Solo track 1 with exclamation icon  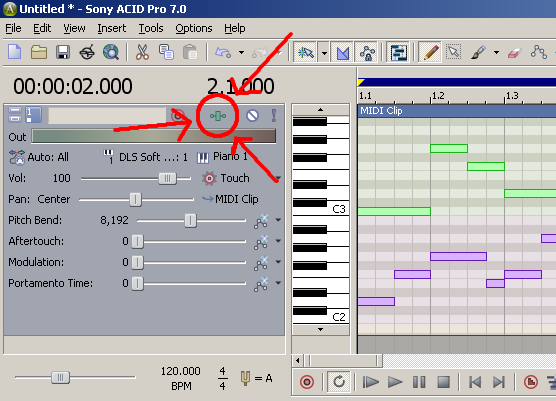274,116
